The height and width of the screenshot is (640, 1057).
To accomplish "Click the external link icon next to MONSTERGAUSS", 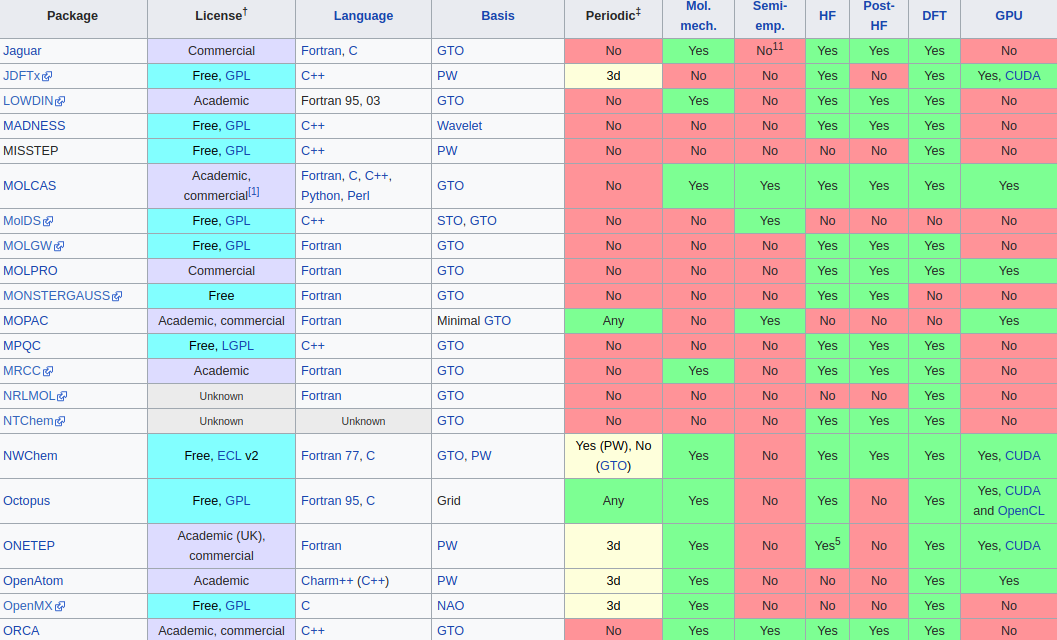I will [x=117, y=296].
